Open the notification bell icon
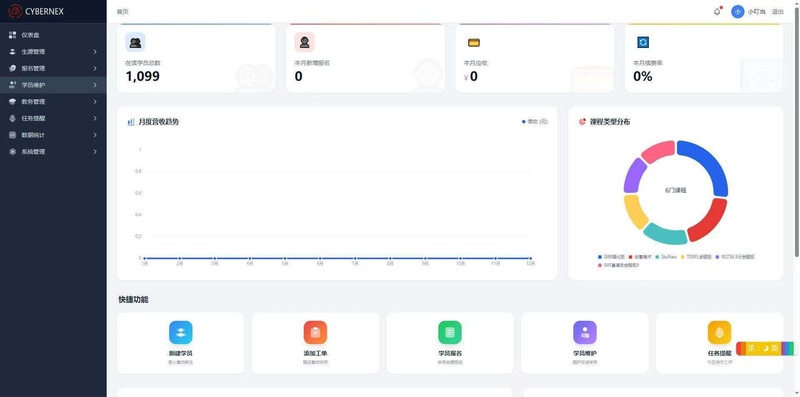Screen dimensions: 800x397 [x=717, y=11]
